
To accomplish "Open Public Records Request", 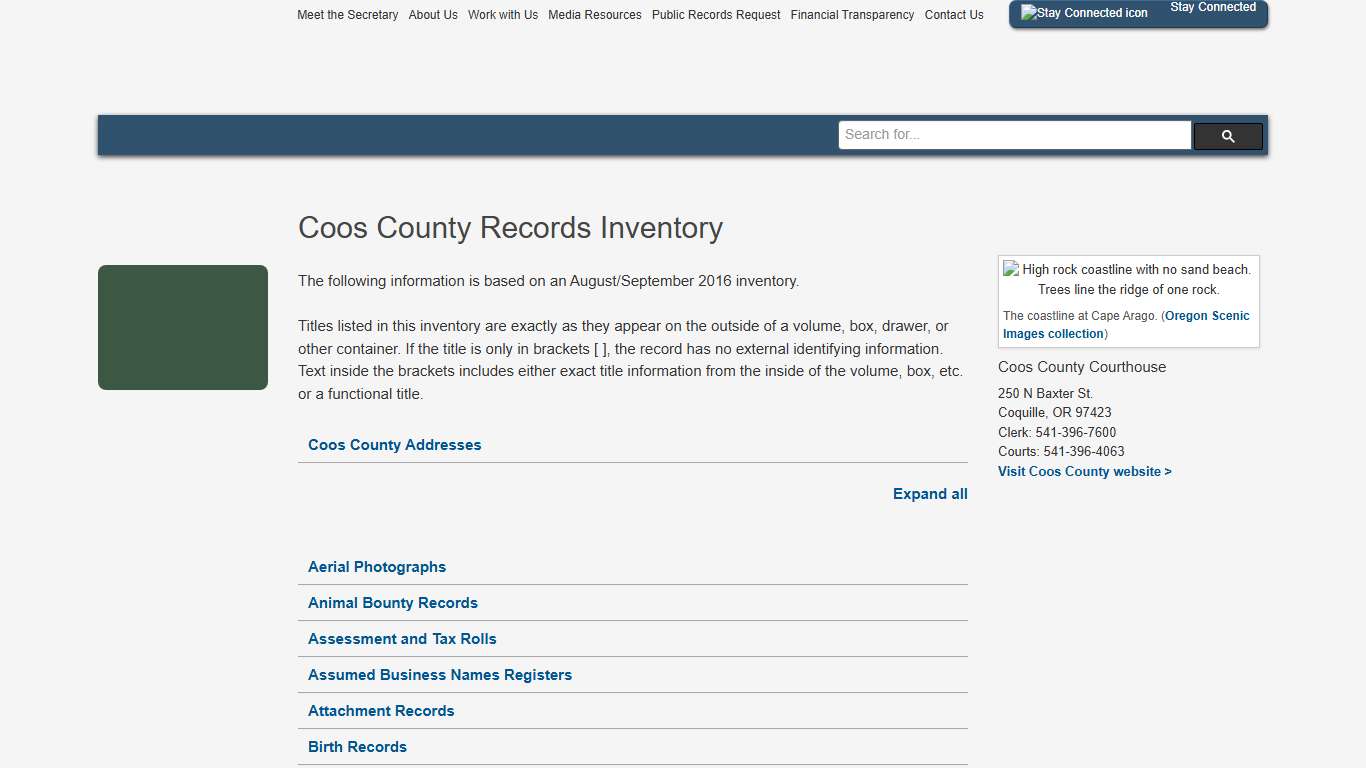I will 716,14.
